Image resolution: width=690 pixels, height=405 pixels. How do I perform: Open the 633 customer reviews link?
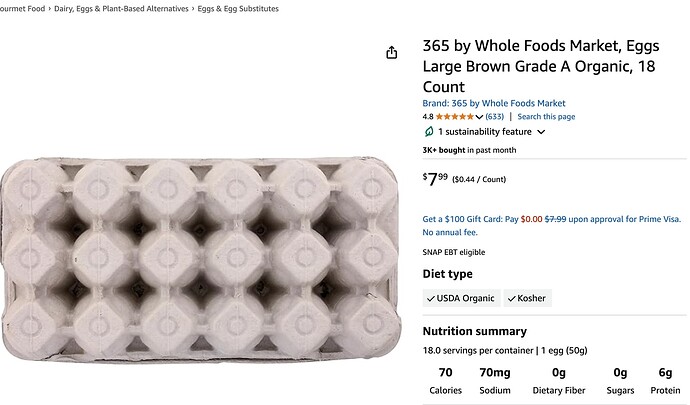495,117
